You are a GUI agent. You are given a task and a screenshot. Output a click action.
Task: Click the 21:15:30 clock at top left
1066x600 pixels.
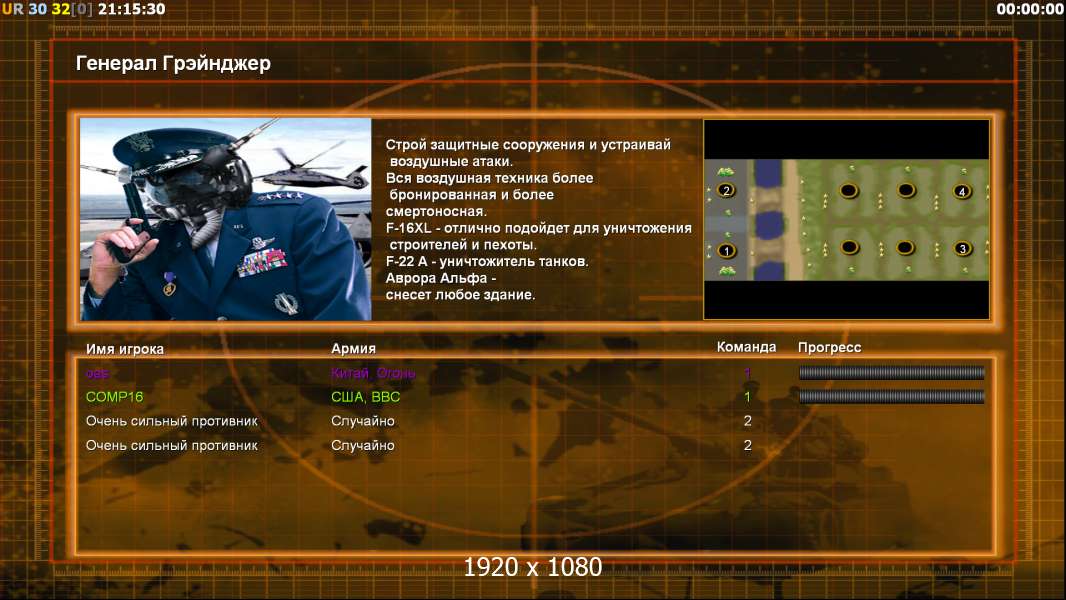[132, 9]
